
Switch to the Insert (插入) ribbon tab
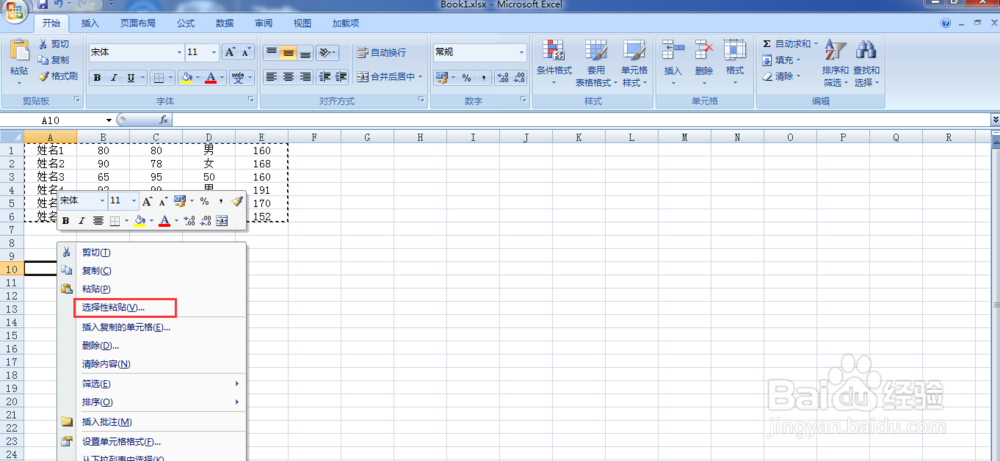point(90,24)
